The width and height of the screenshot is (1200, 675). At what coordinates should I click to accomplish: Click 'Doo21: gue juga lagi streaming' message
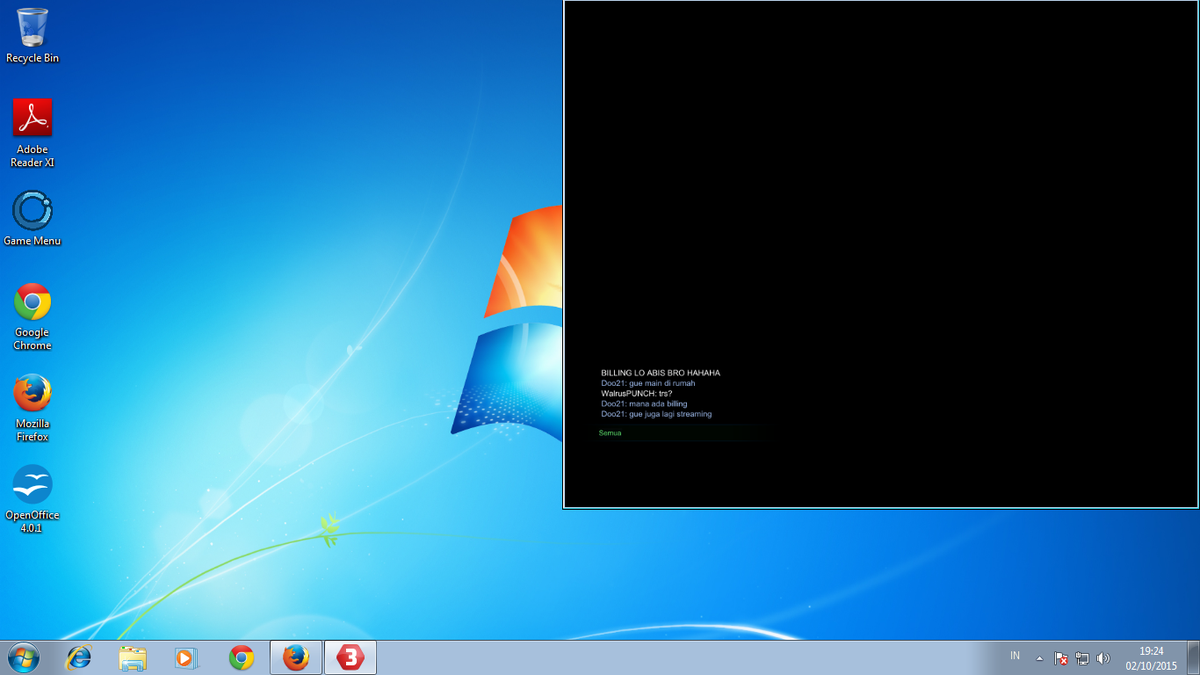pyautogui.click(x=656, y=413)
